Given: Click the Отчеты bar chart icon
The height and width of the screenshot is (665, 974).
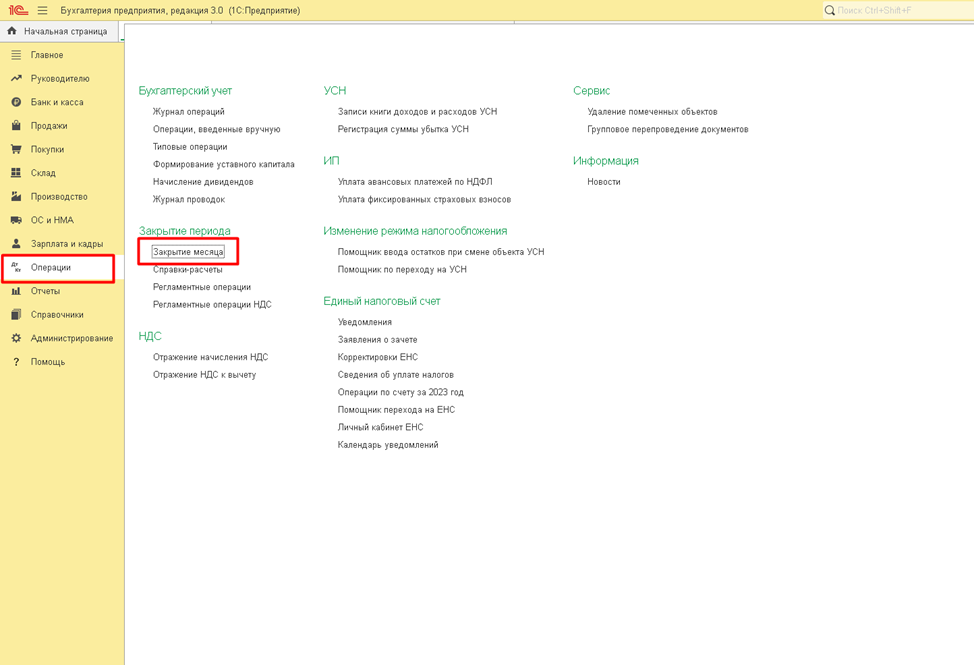Looking at the screenshot, I should 16,291.
